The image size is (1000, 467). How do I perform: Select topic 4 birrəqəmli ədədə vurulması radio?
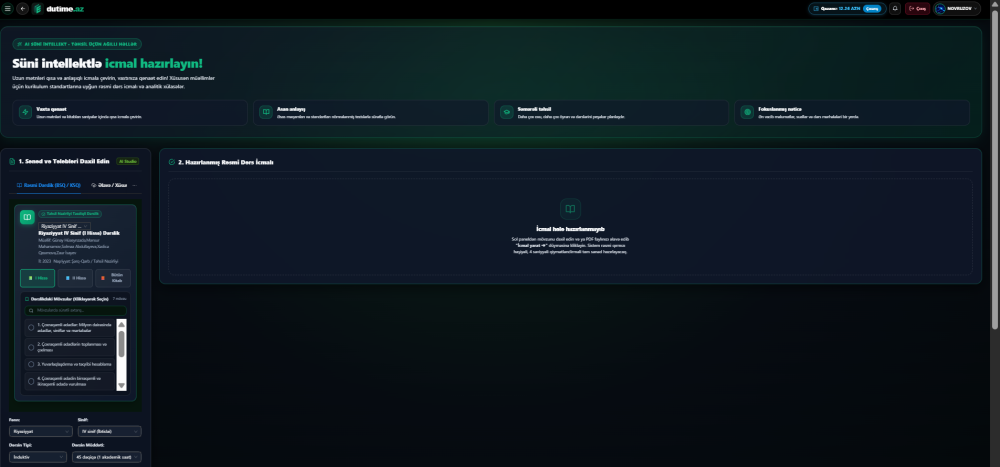click(31, 382)
